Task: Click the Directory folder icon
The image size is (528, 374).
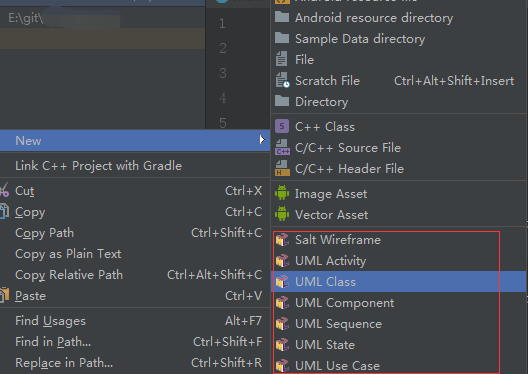Action: [282, 101]
